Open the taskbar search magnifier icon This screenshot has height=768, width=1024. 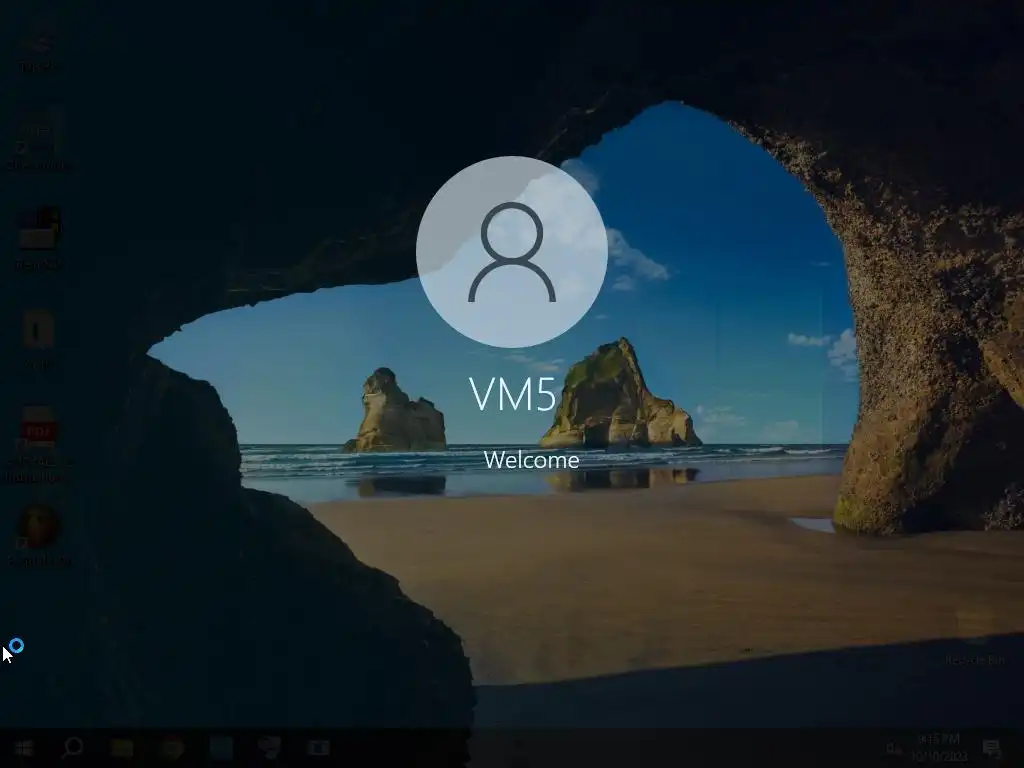72,748
